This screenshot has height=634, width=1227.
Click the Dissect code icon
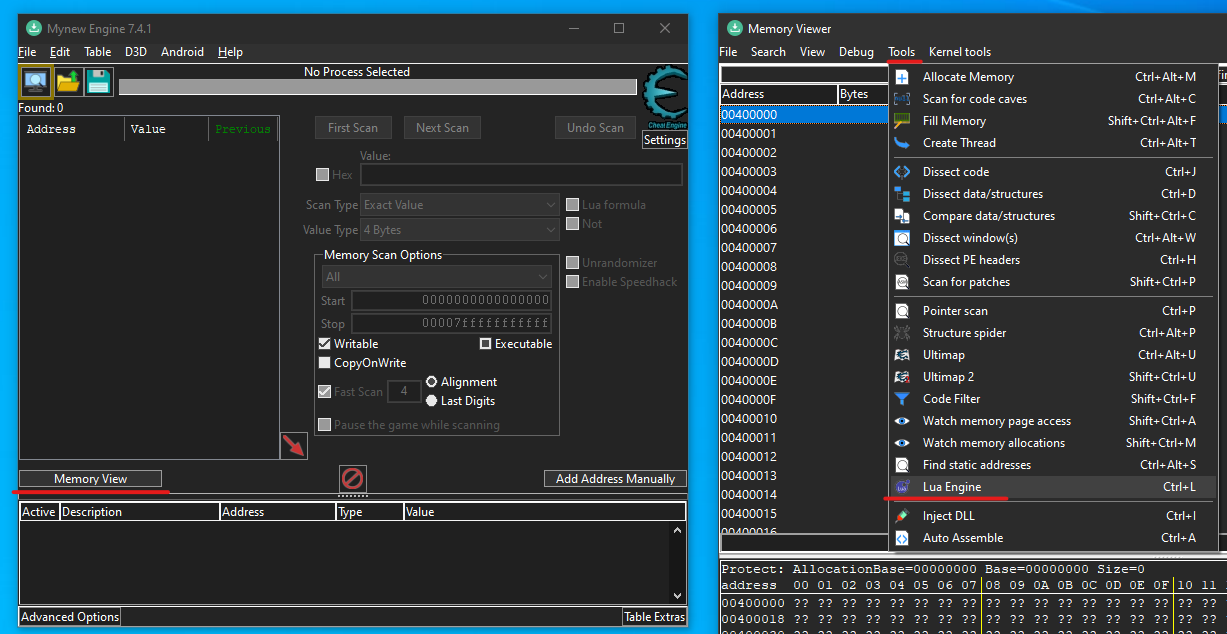(x=902, y=172)
